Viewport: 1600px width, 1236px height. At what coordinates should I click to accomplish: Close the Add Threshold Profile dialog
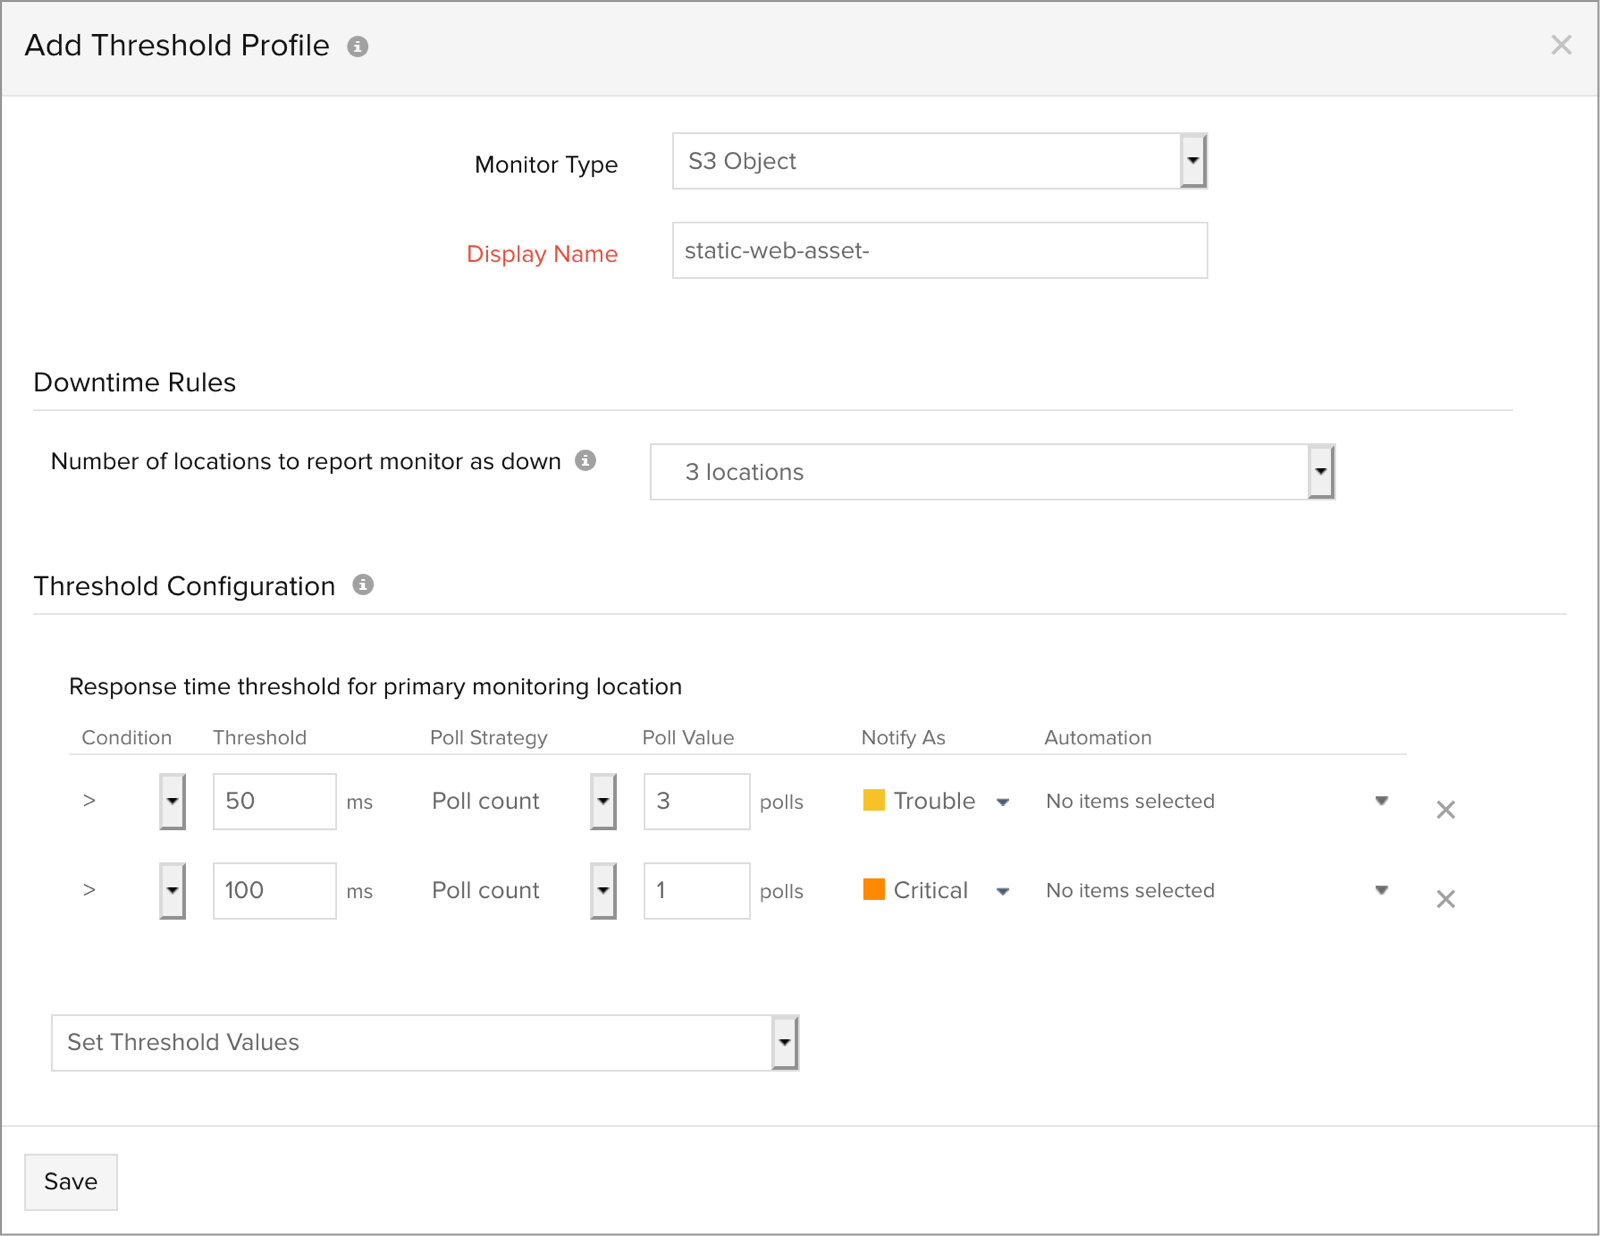tap(1561, 45)
